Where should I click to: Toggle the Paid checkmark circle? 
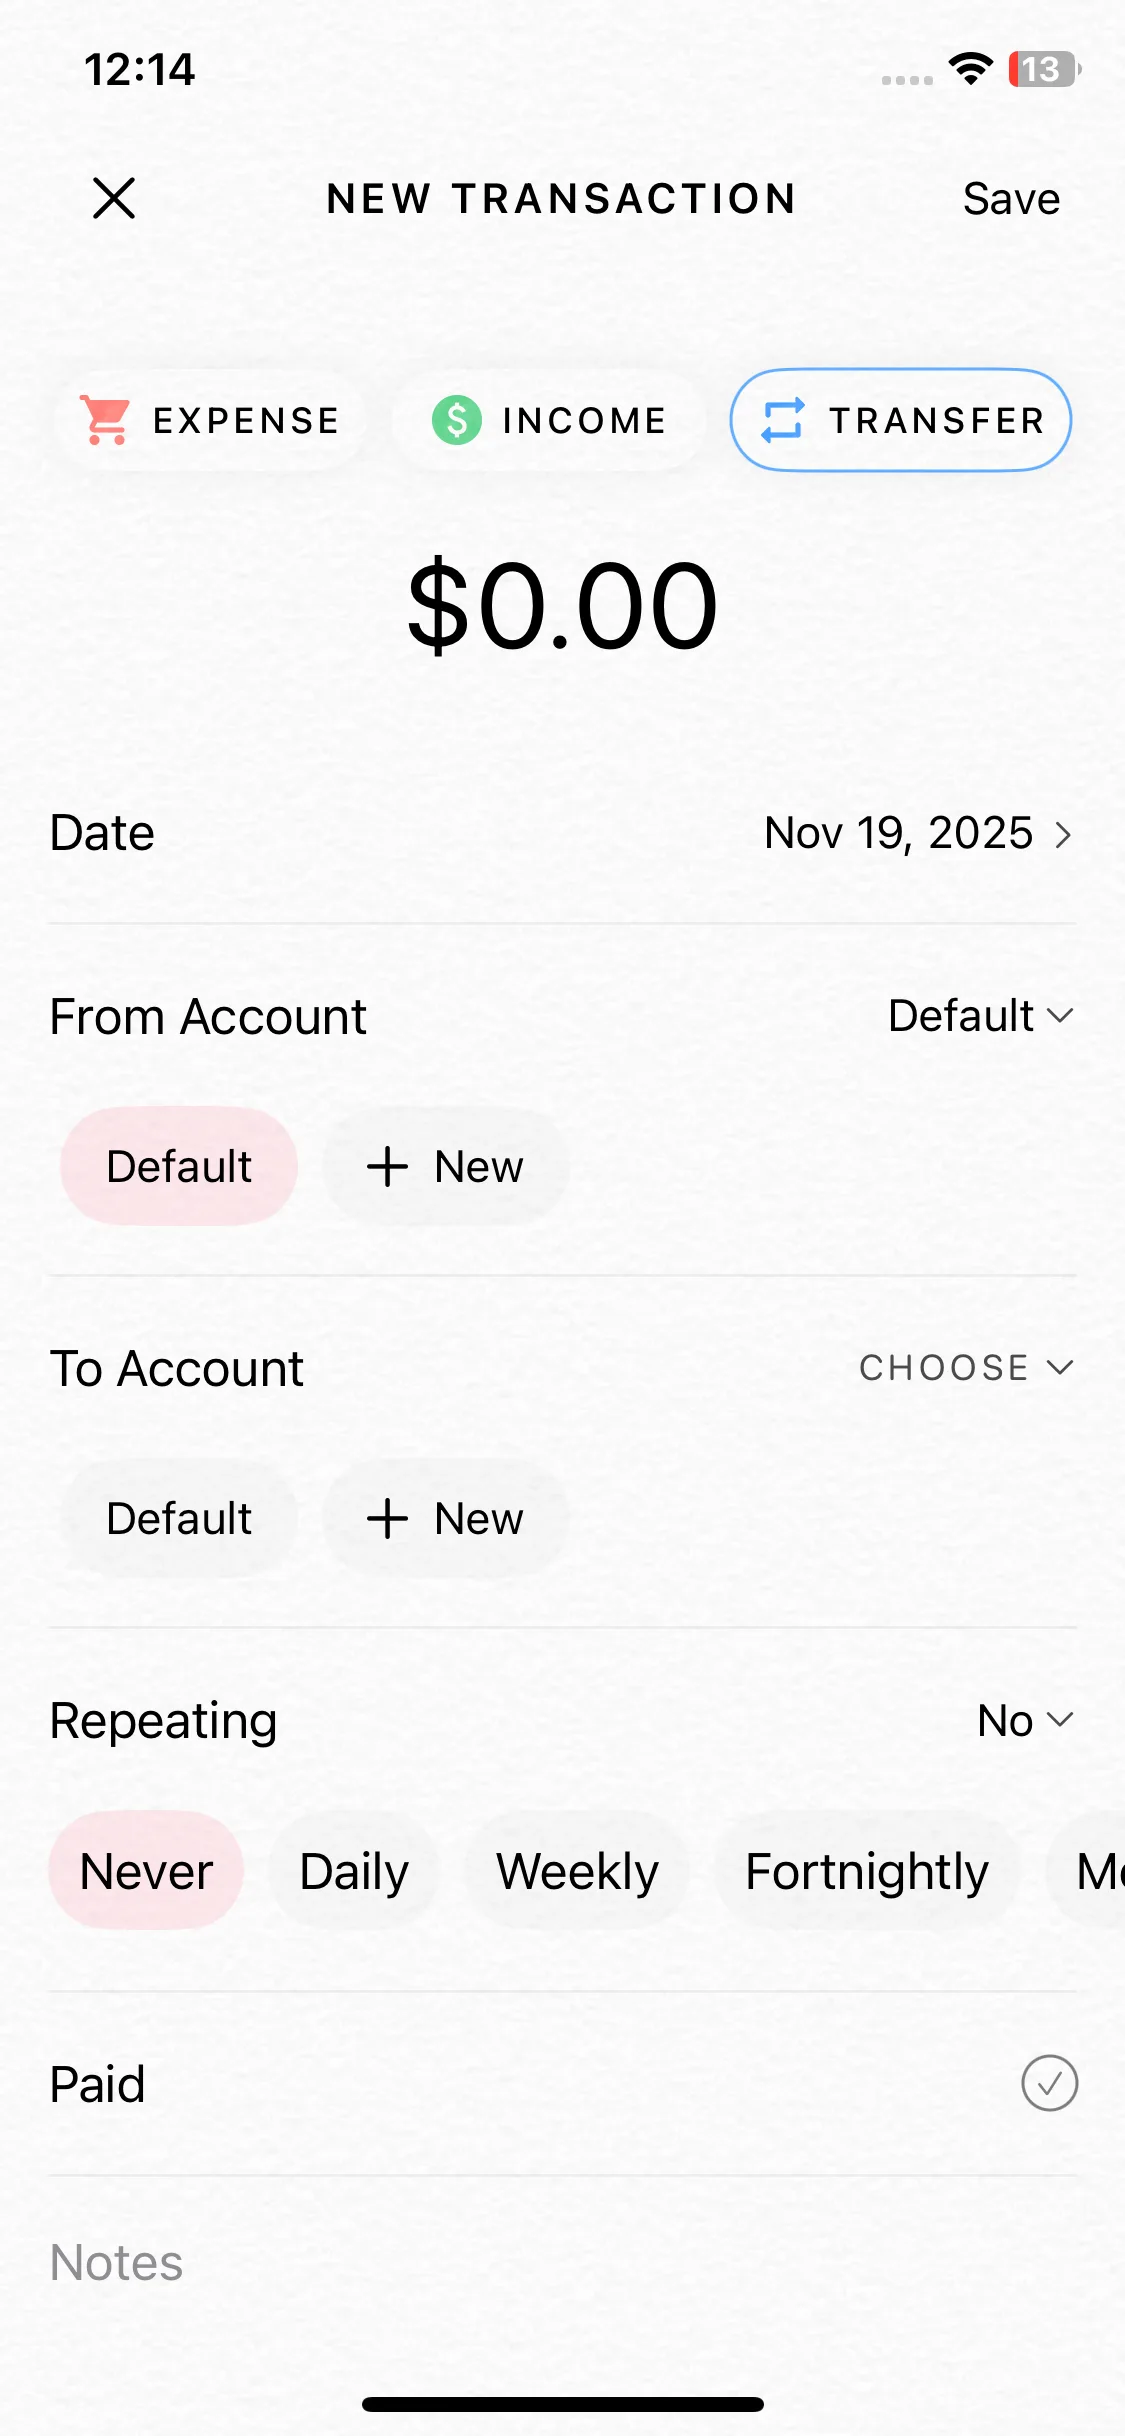(x=1049, y=2083)
